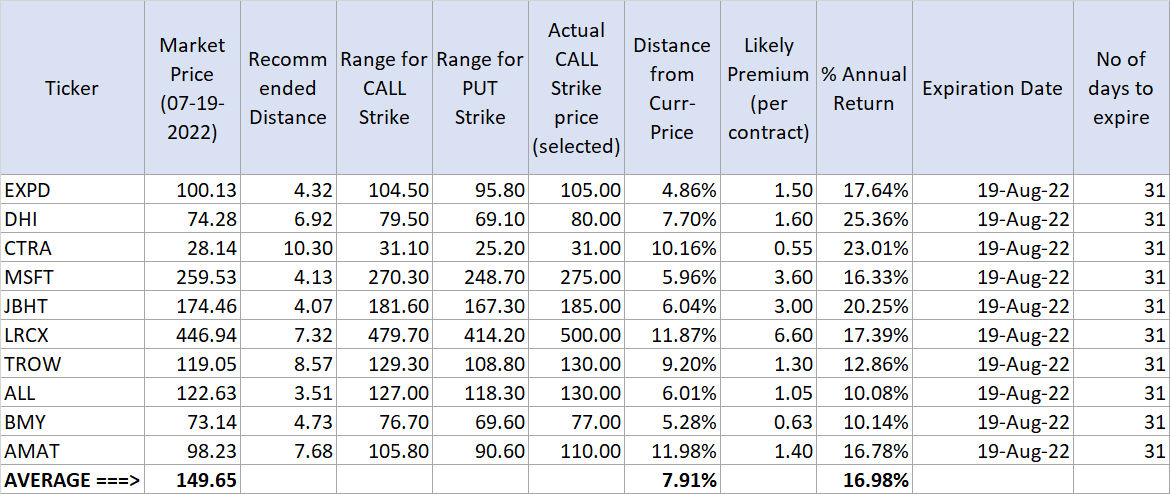Click the TROW ticker cell
The height and width of the screenshot is (494, 1170).
(72, 364)
